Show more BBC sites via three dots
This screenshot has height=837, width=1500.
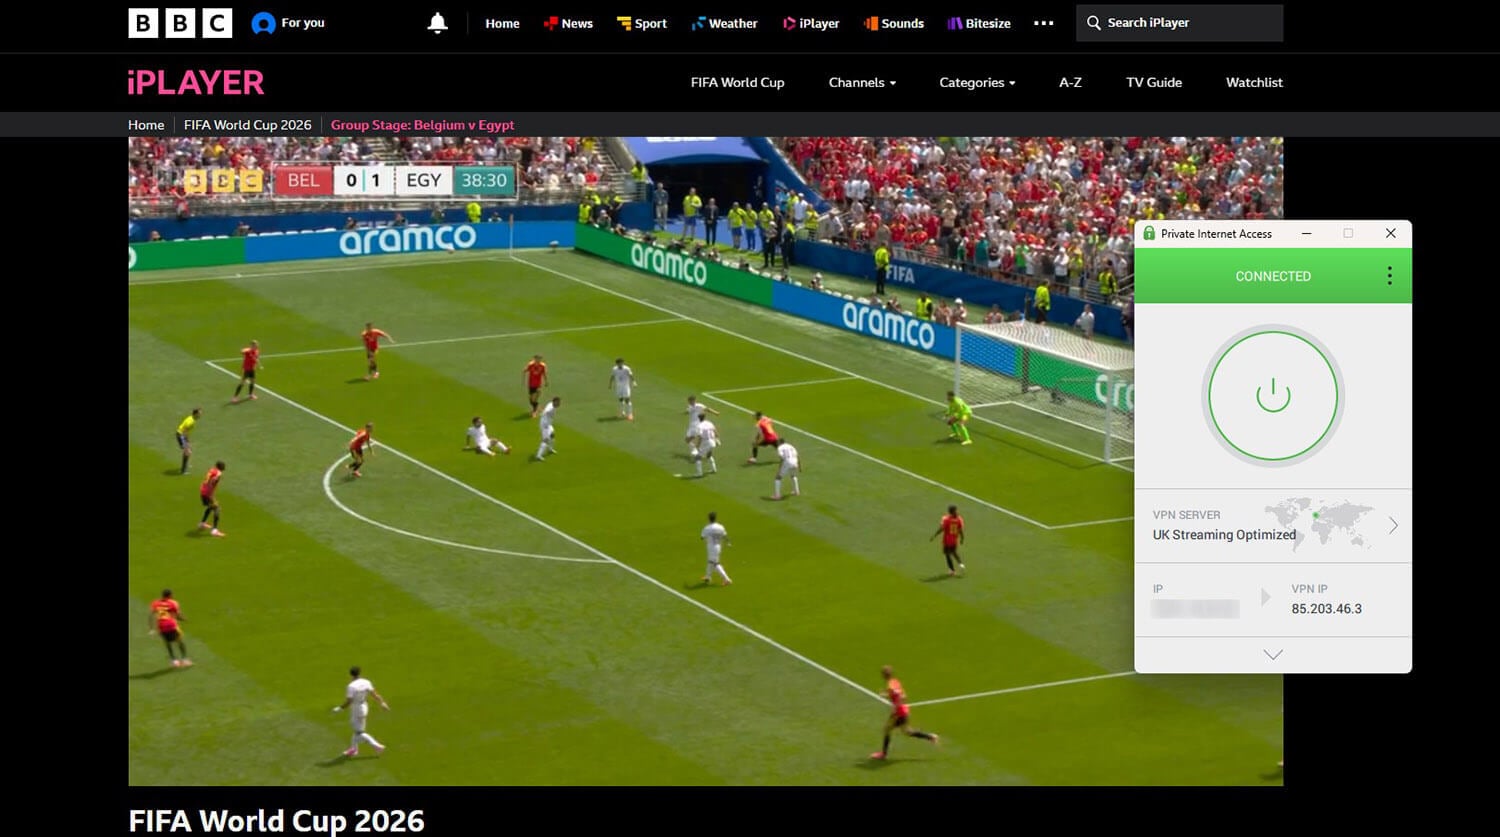[x=1043, y=23]
